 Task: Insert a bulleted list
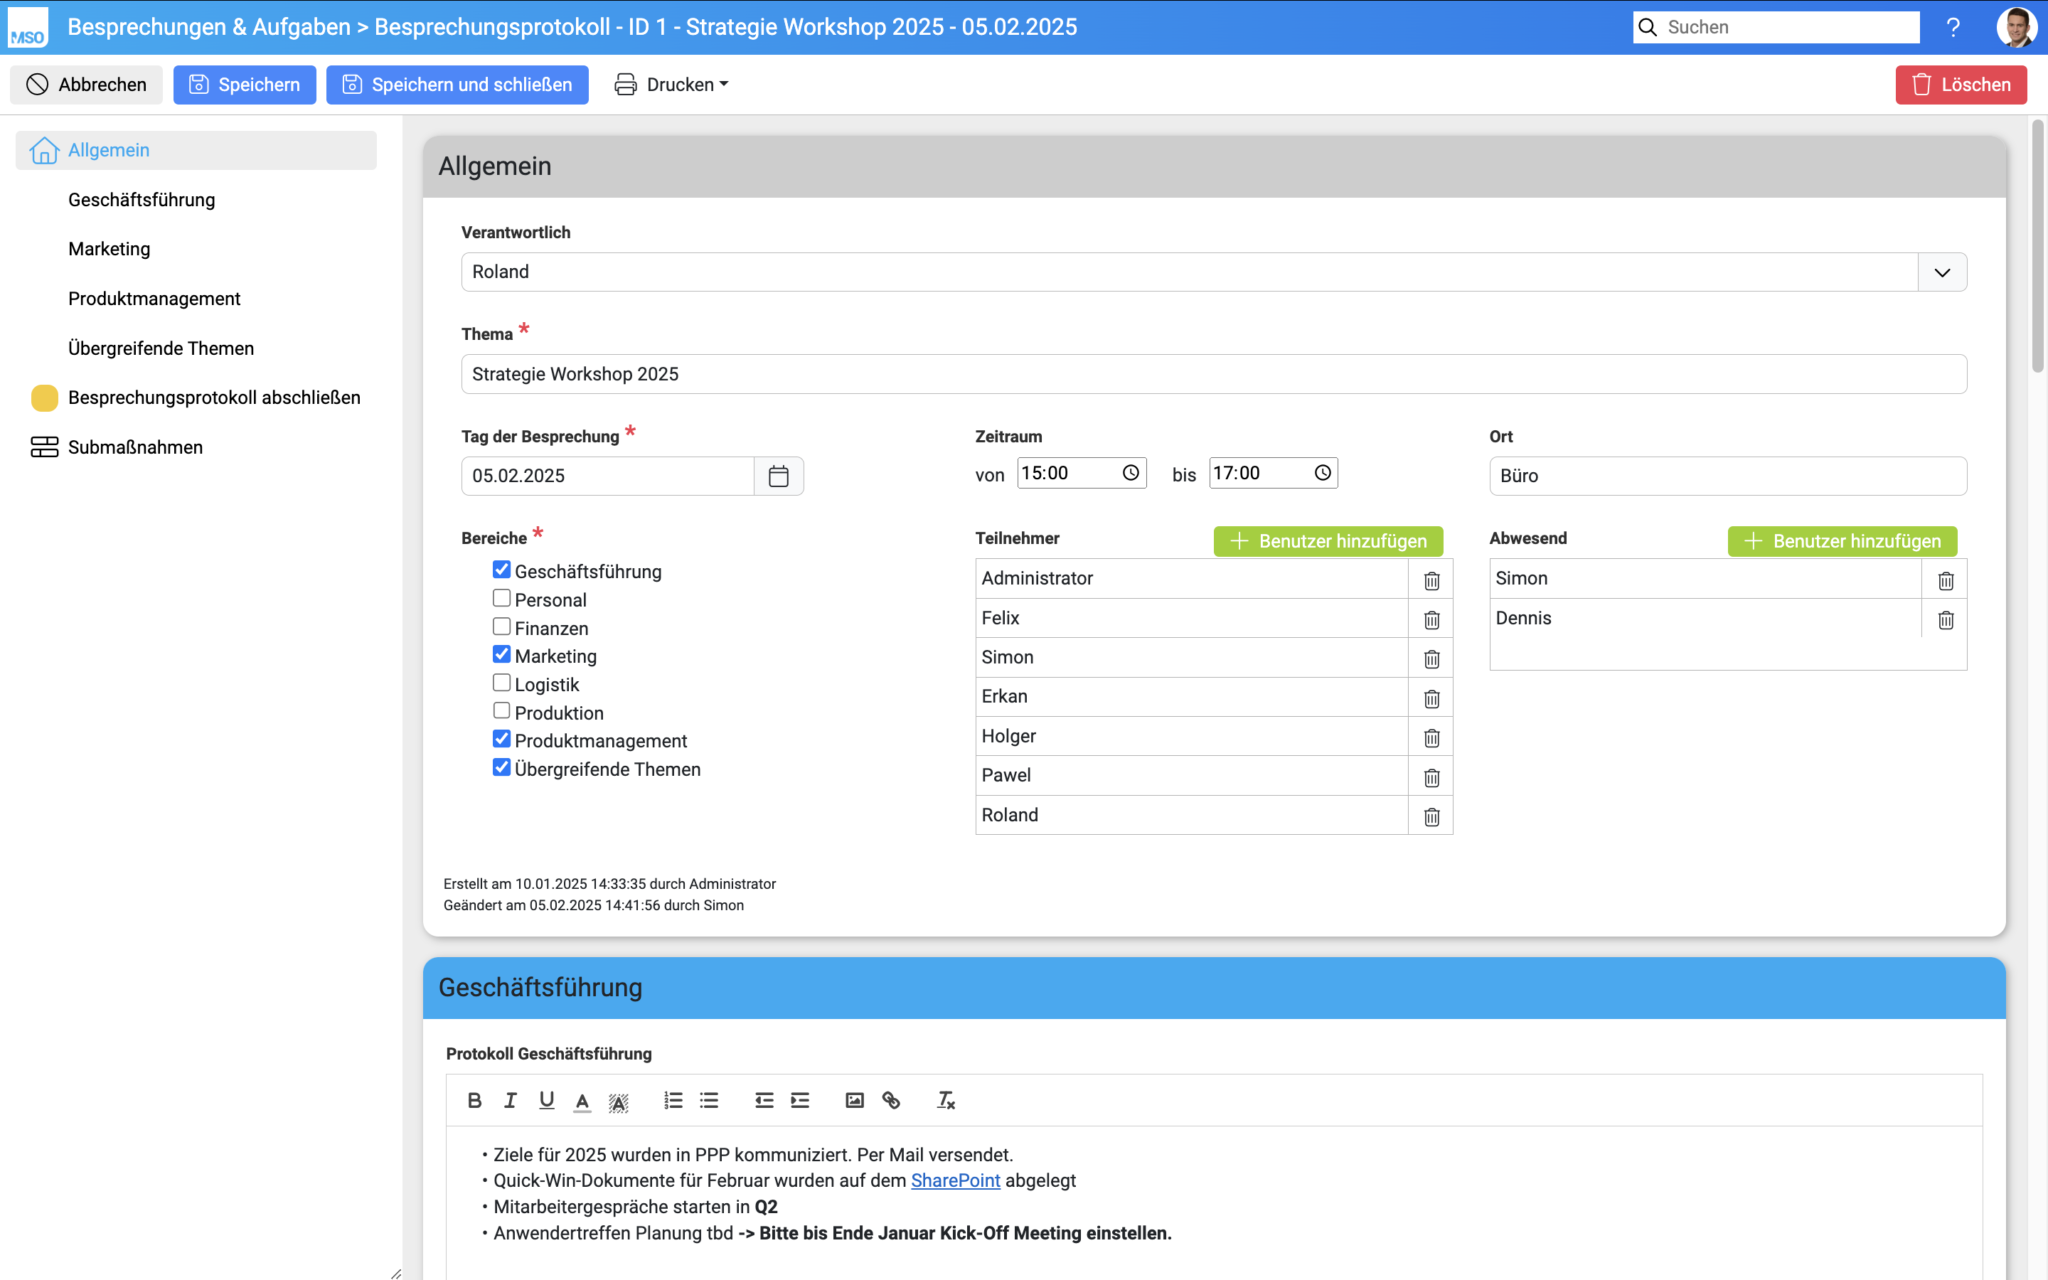click(x=709, y=1100)
